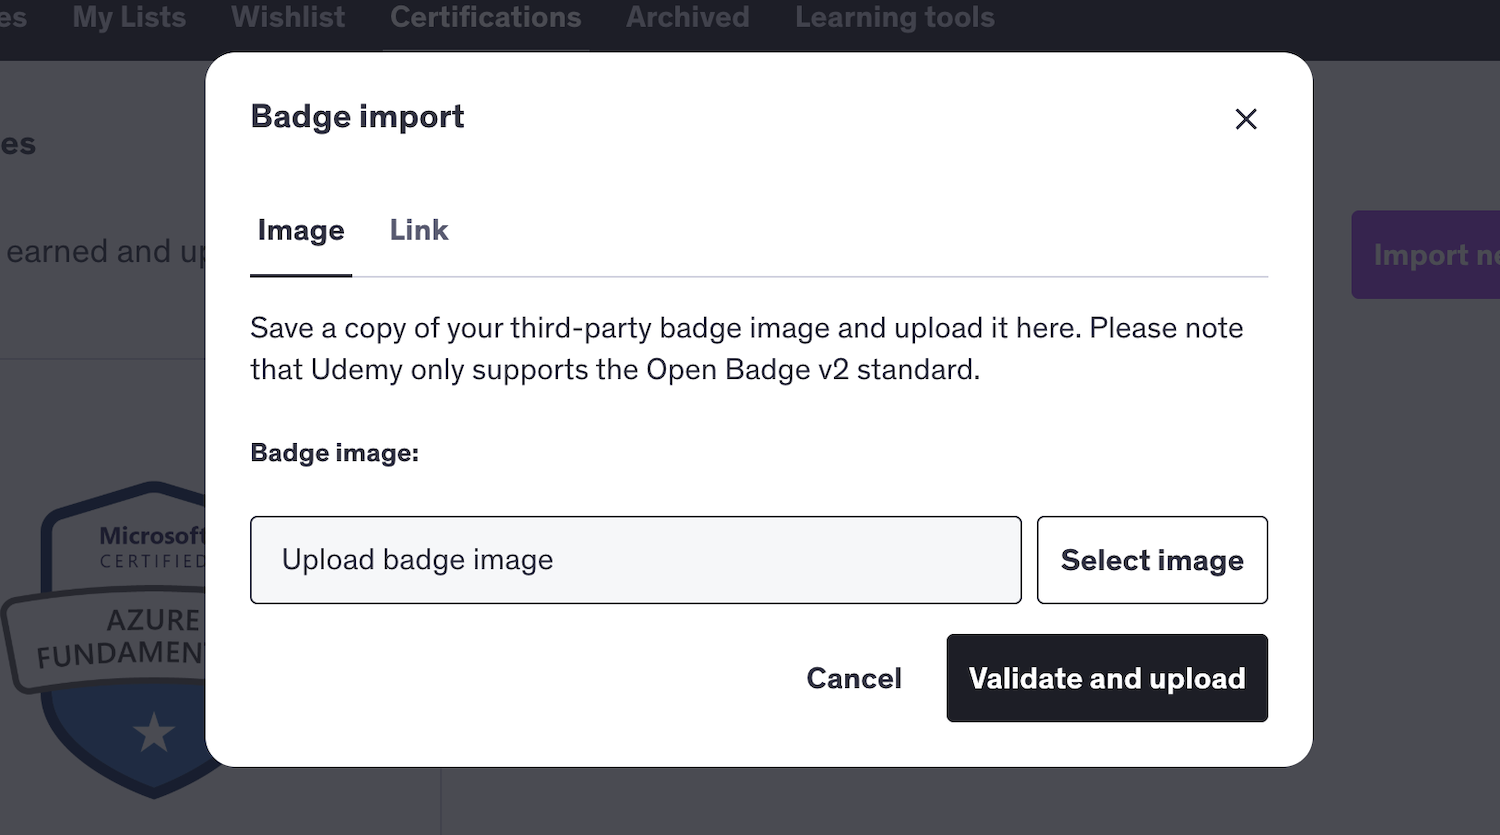Click the Microsoft Certified shield icon
Viewport: 1500px width, 835px height.
tap(150, 545)
